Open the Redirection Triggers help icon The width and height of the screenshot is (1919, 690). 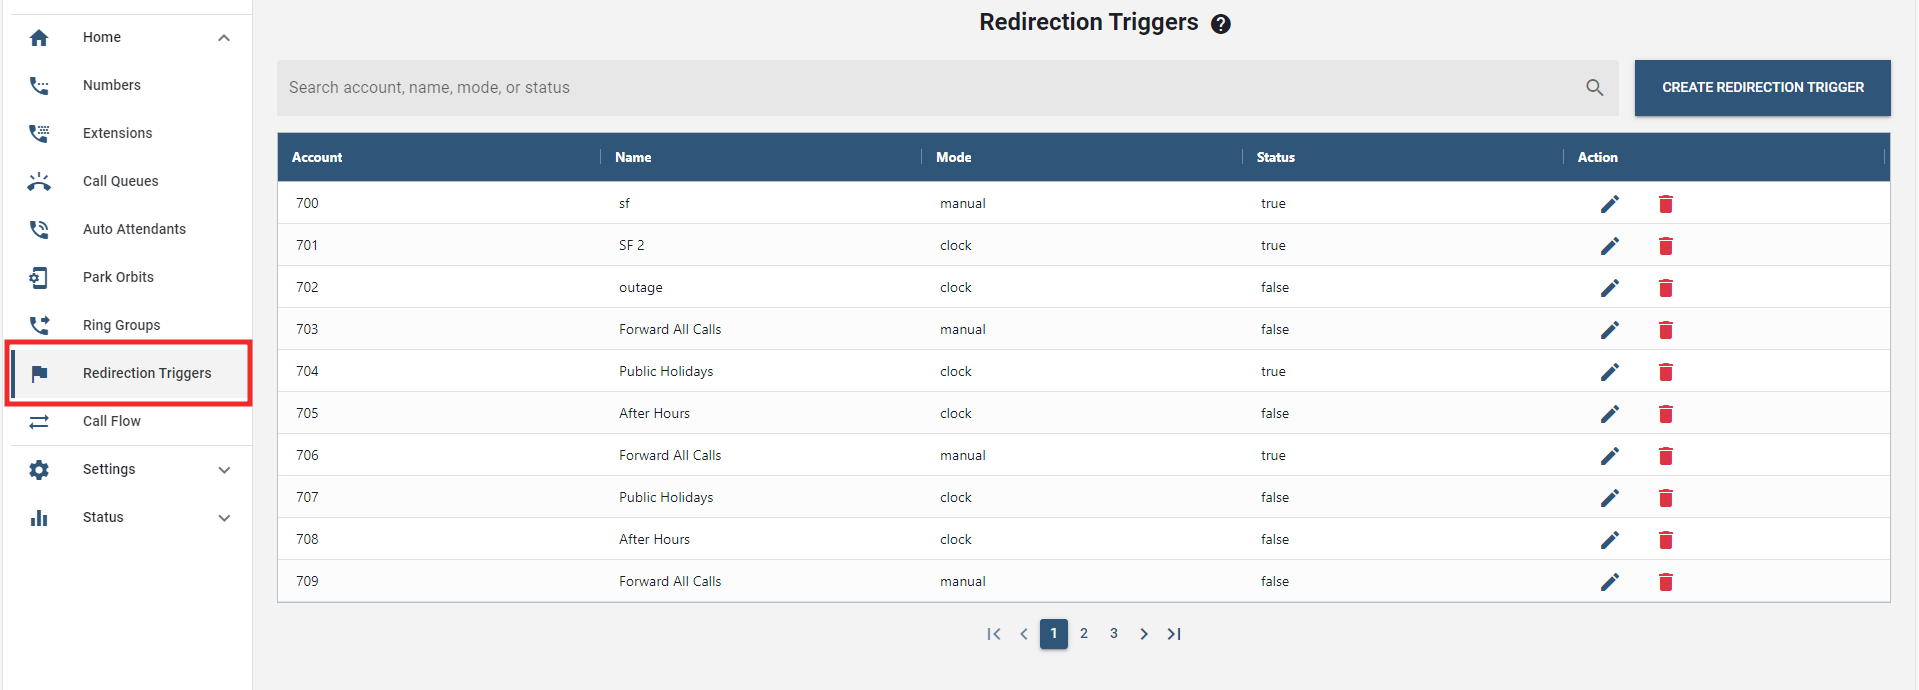pos(1220,24)
